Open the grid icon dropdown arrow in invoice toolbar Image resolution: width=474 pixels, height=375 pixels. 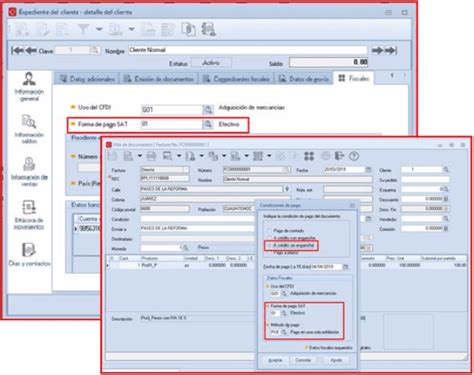[269, 156]
